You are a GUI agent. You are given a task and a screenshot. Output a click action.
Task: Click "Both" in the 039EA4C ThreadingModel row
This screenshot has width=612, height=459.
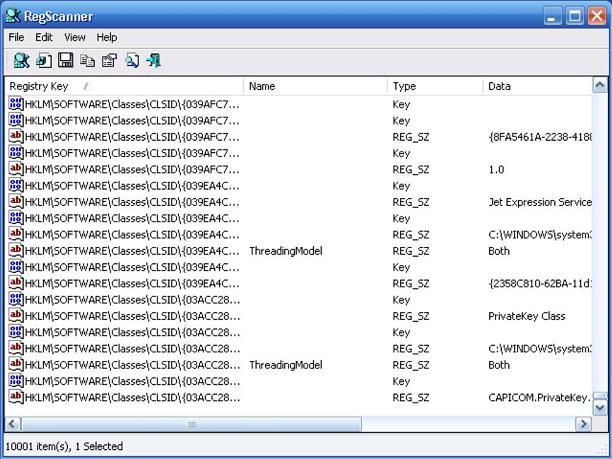pyautogui.click(x=499, y=251)
